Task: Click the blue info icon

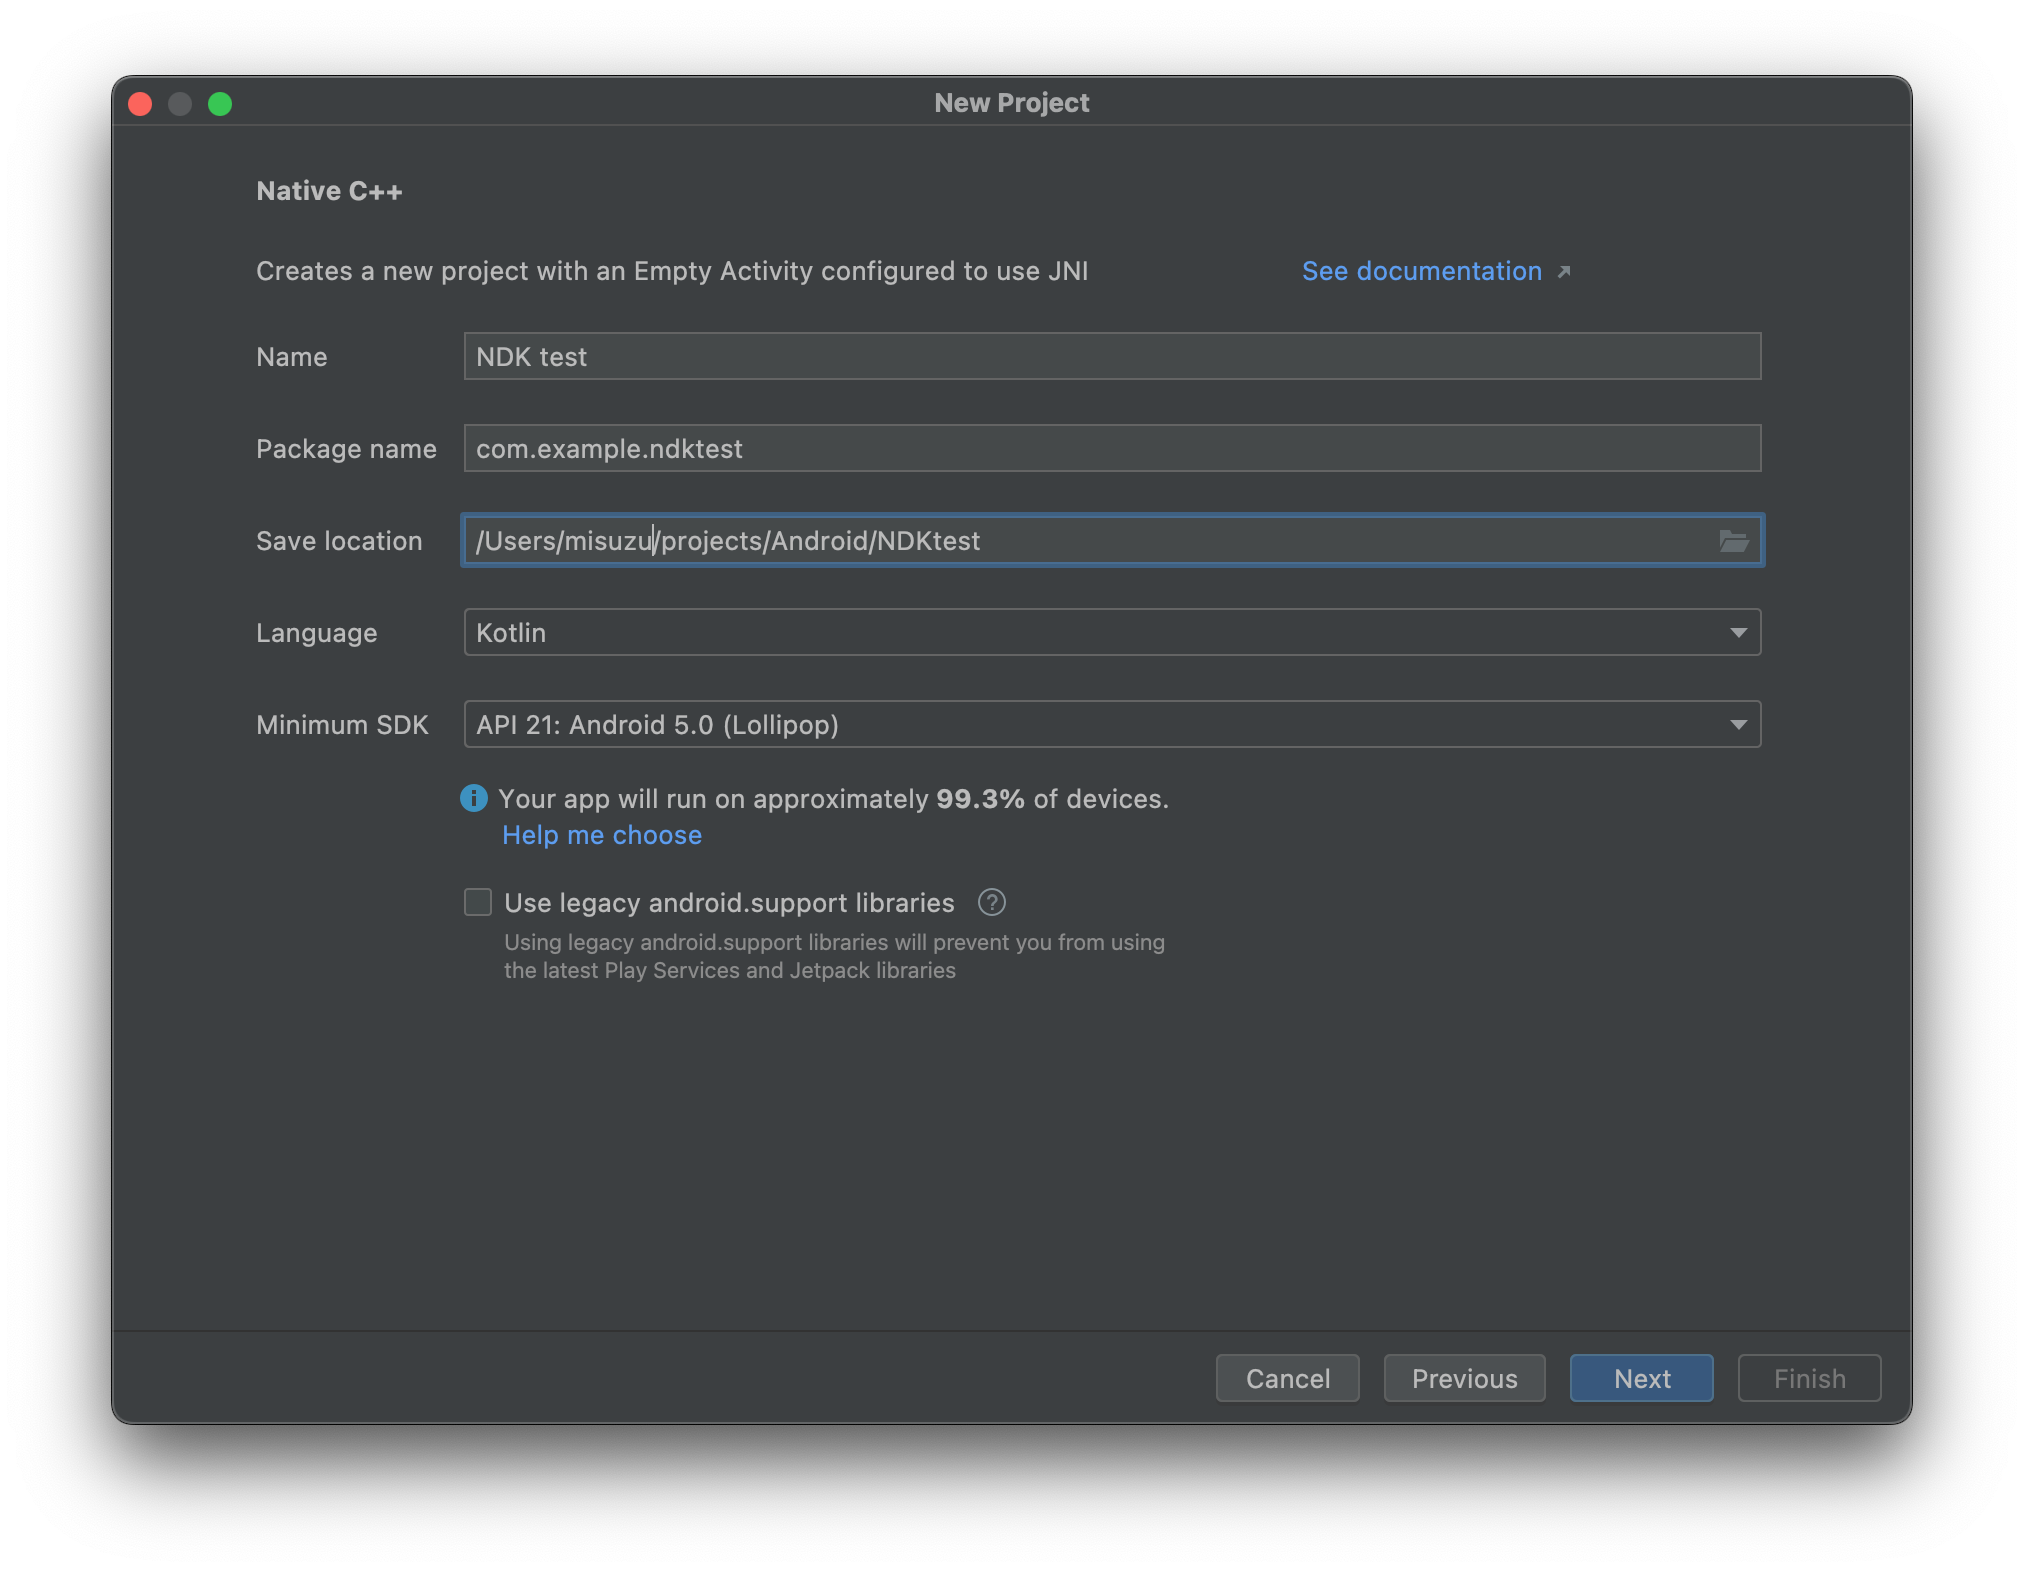Action: pyautogui.click(x=473, y=798)
